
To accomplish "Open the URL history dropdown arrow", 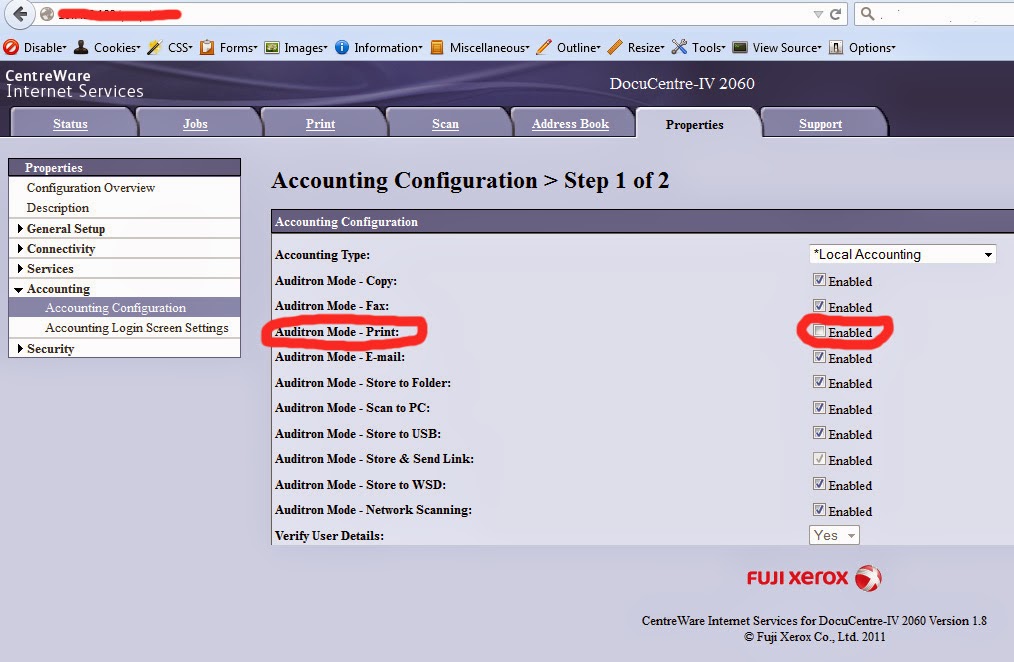I will [x=818, y=14].
